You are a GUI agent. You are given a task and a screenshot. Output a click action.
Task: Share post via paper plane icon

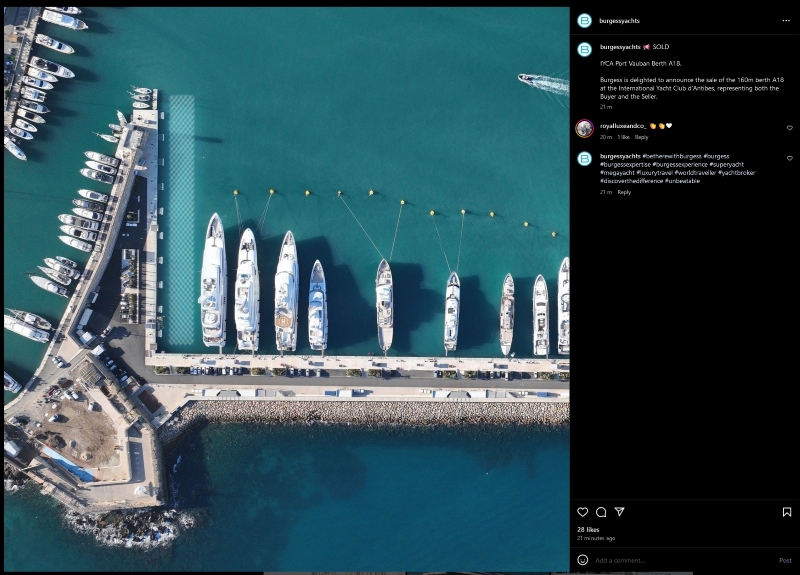click(x=620, y=512)
